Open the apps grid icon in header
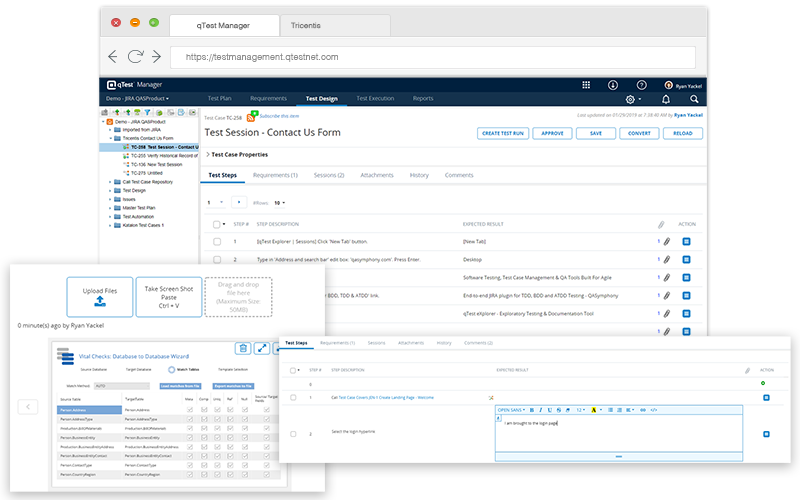This screenshot has width=800, height=500. click(x=586, y=85)
